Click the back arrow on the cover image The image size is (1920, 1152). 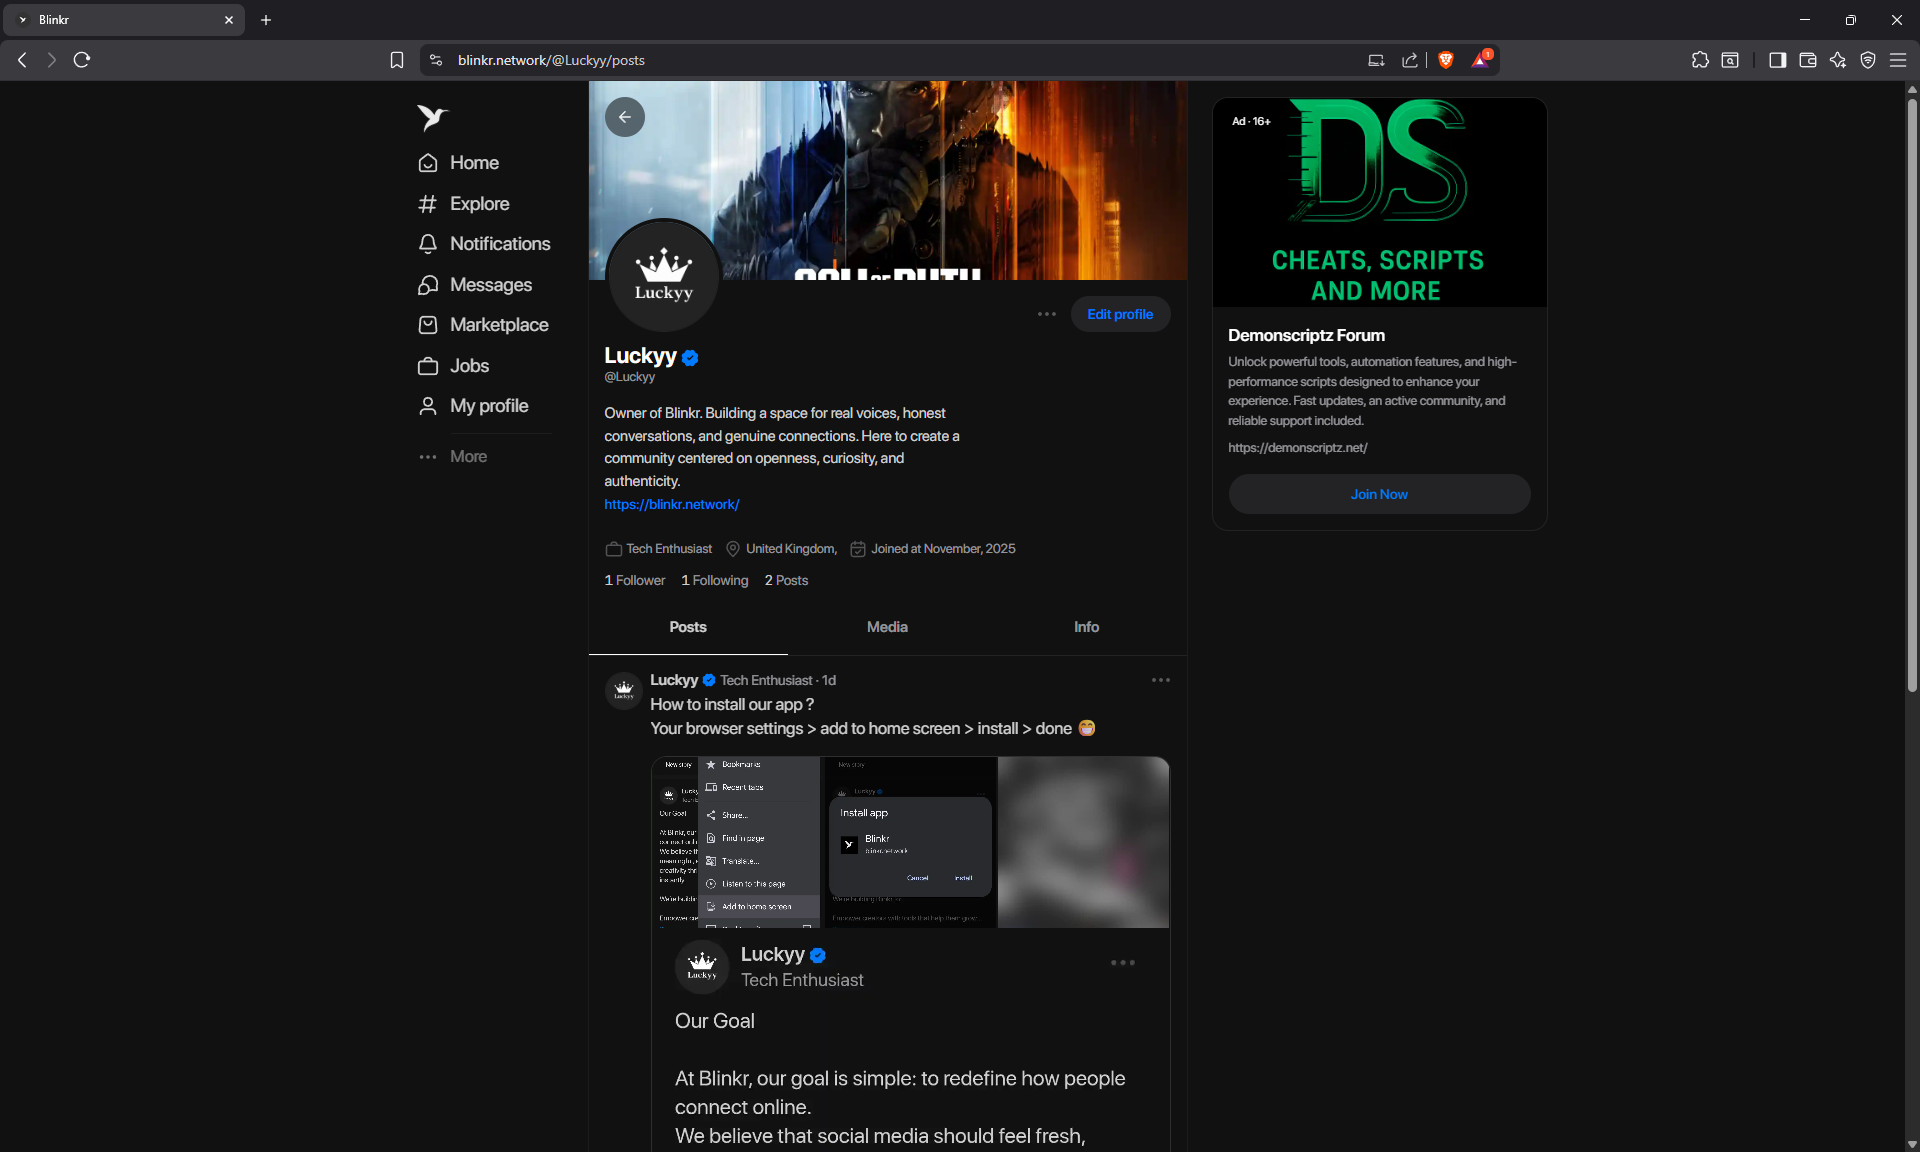(625, 117)
